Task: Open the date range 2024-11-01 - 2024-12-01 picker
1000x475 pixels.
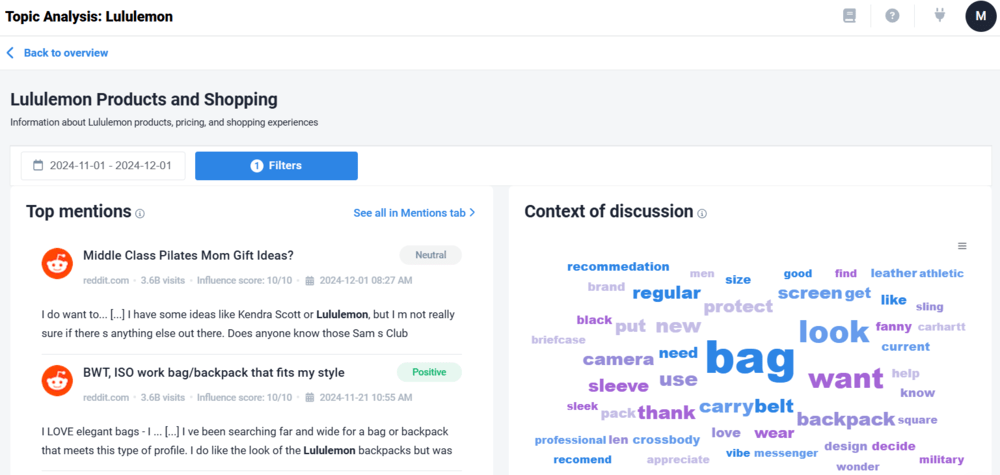Action: pyautogui.click(x=103, y=166)
